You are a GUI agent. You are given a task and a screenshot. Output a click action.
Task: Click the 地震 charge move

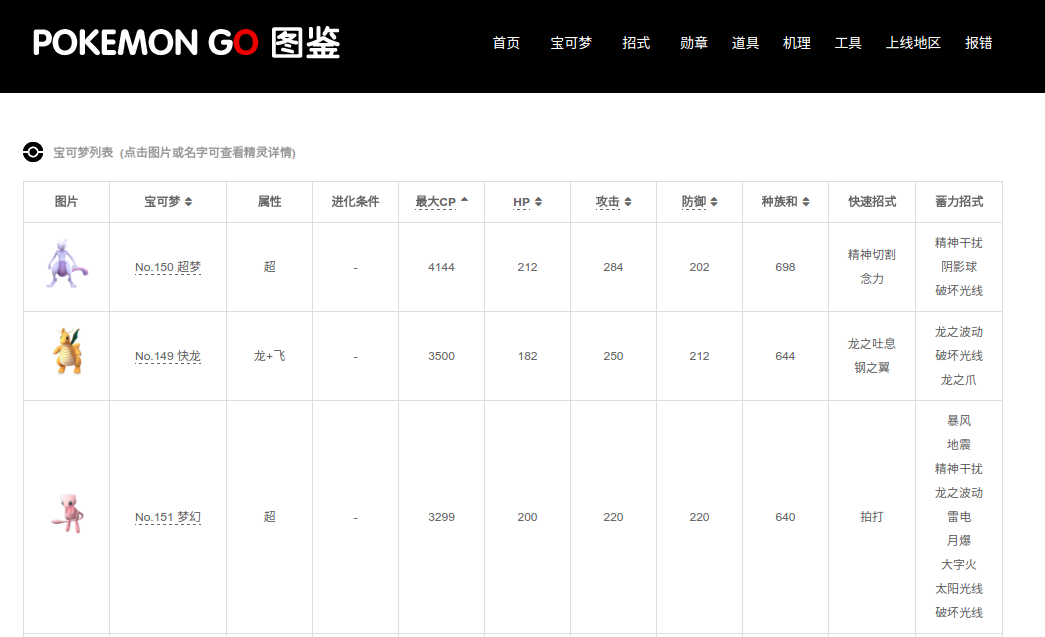[958, 444]
